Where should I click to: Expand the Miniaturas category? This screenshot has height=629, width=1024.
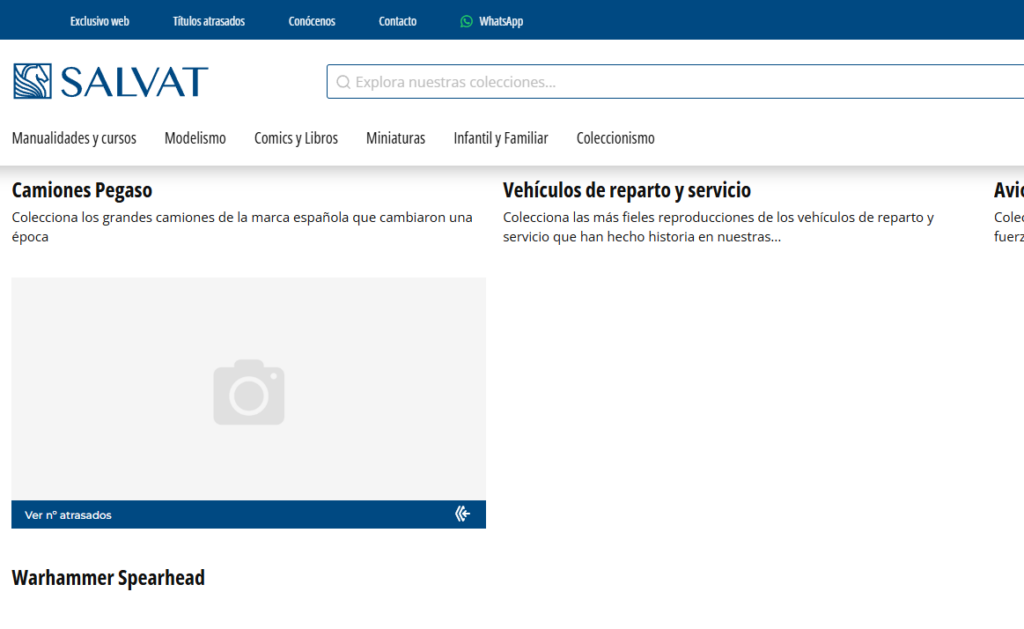click(x=395, y=138)
